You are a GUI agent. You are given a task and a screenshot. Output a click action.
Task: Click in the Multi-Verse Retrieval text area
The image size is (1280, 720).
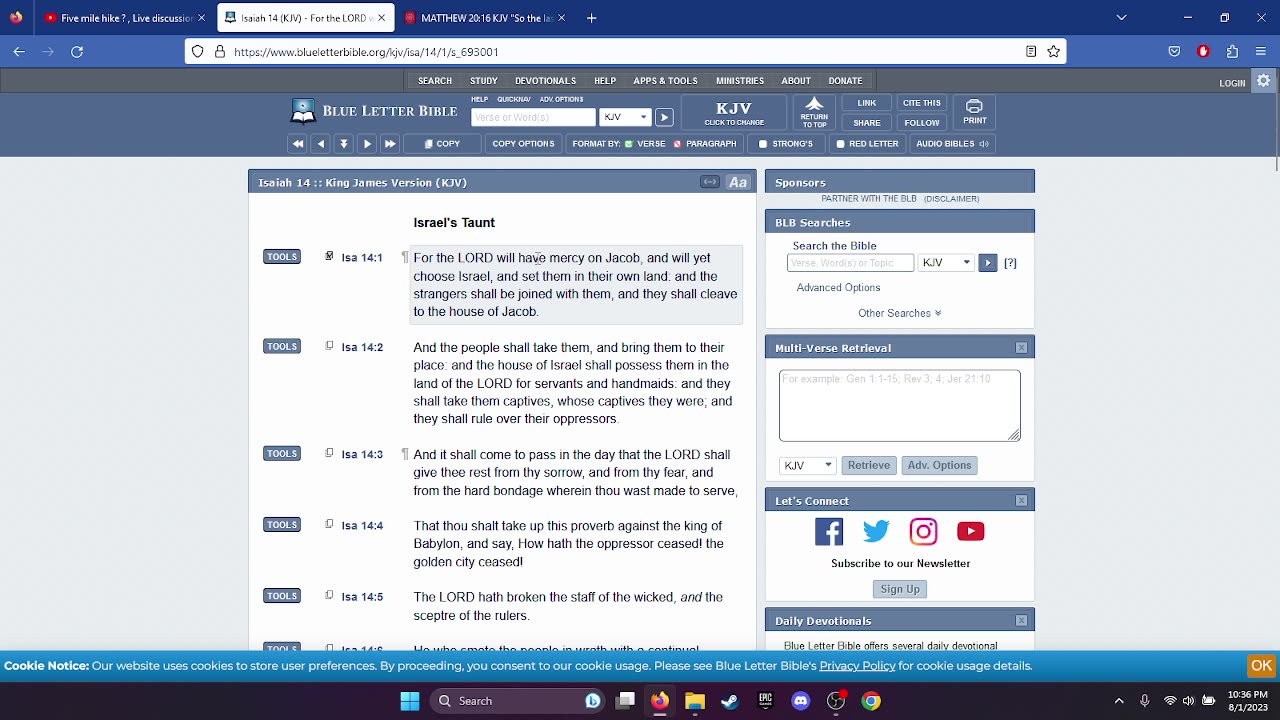coord(900,406)
